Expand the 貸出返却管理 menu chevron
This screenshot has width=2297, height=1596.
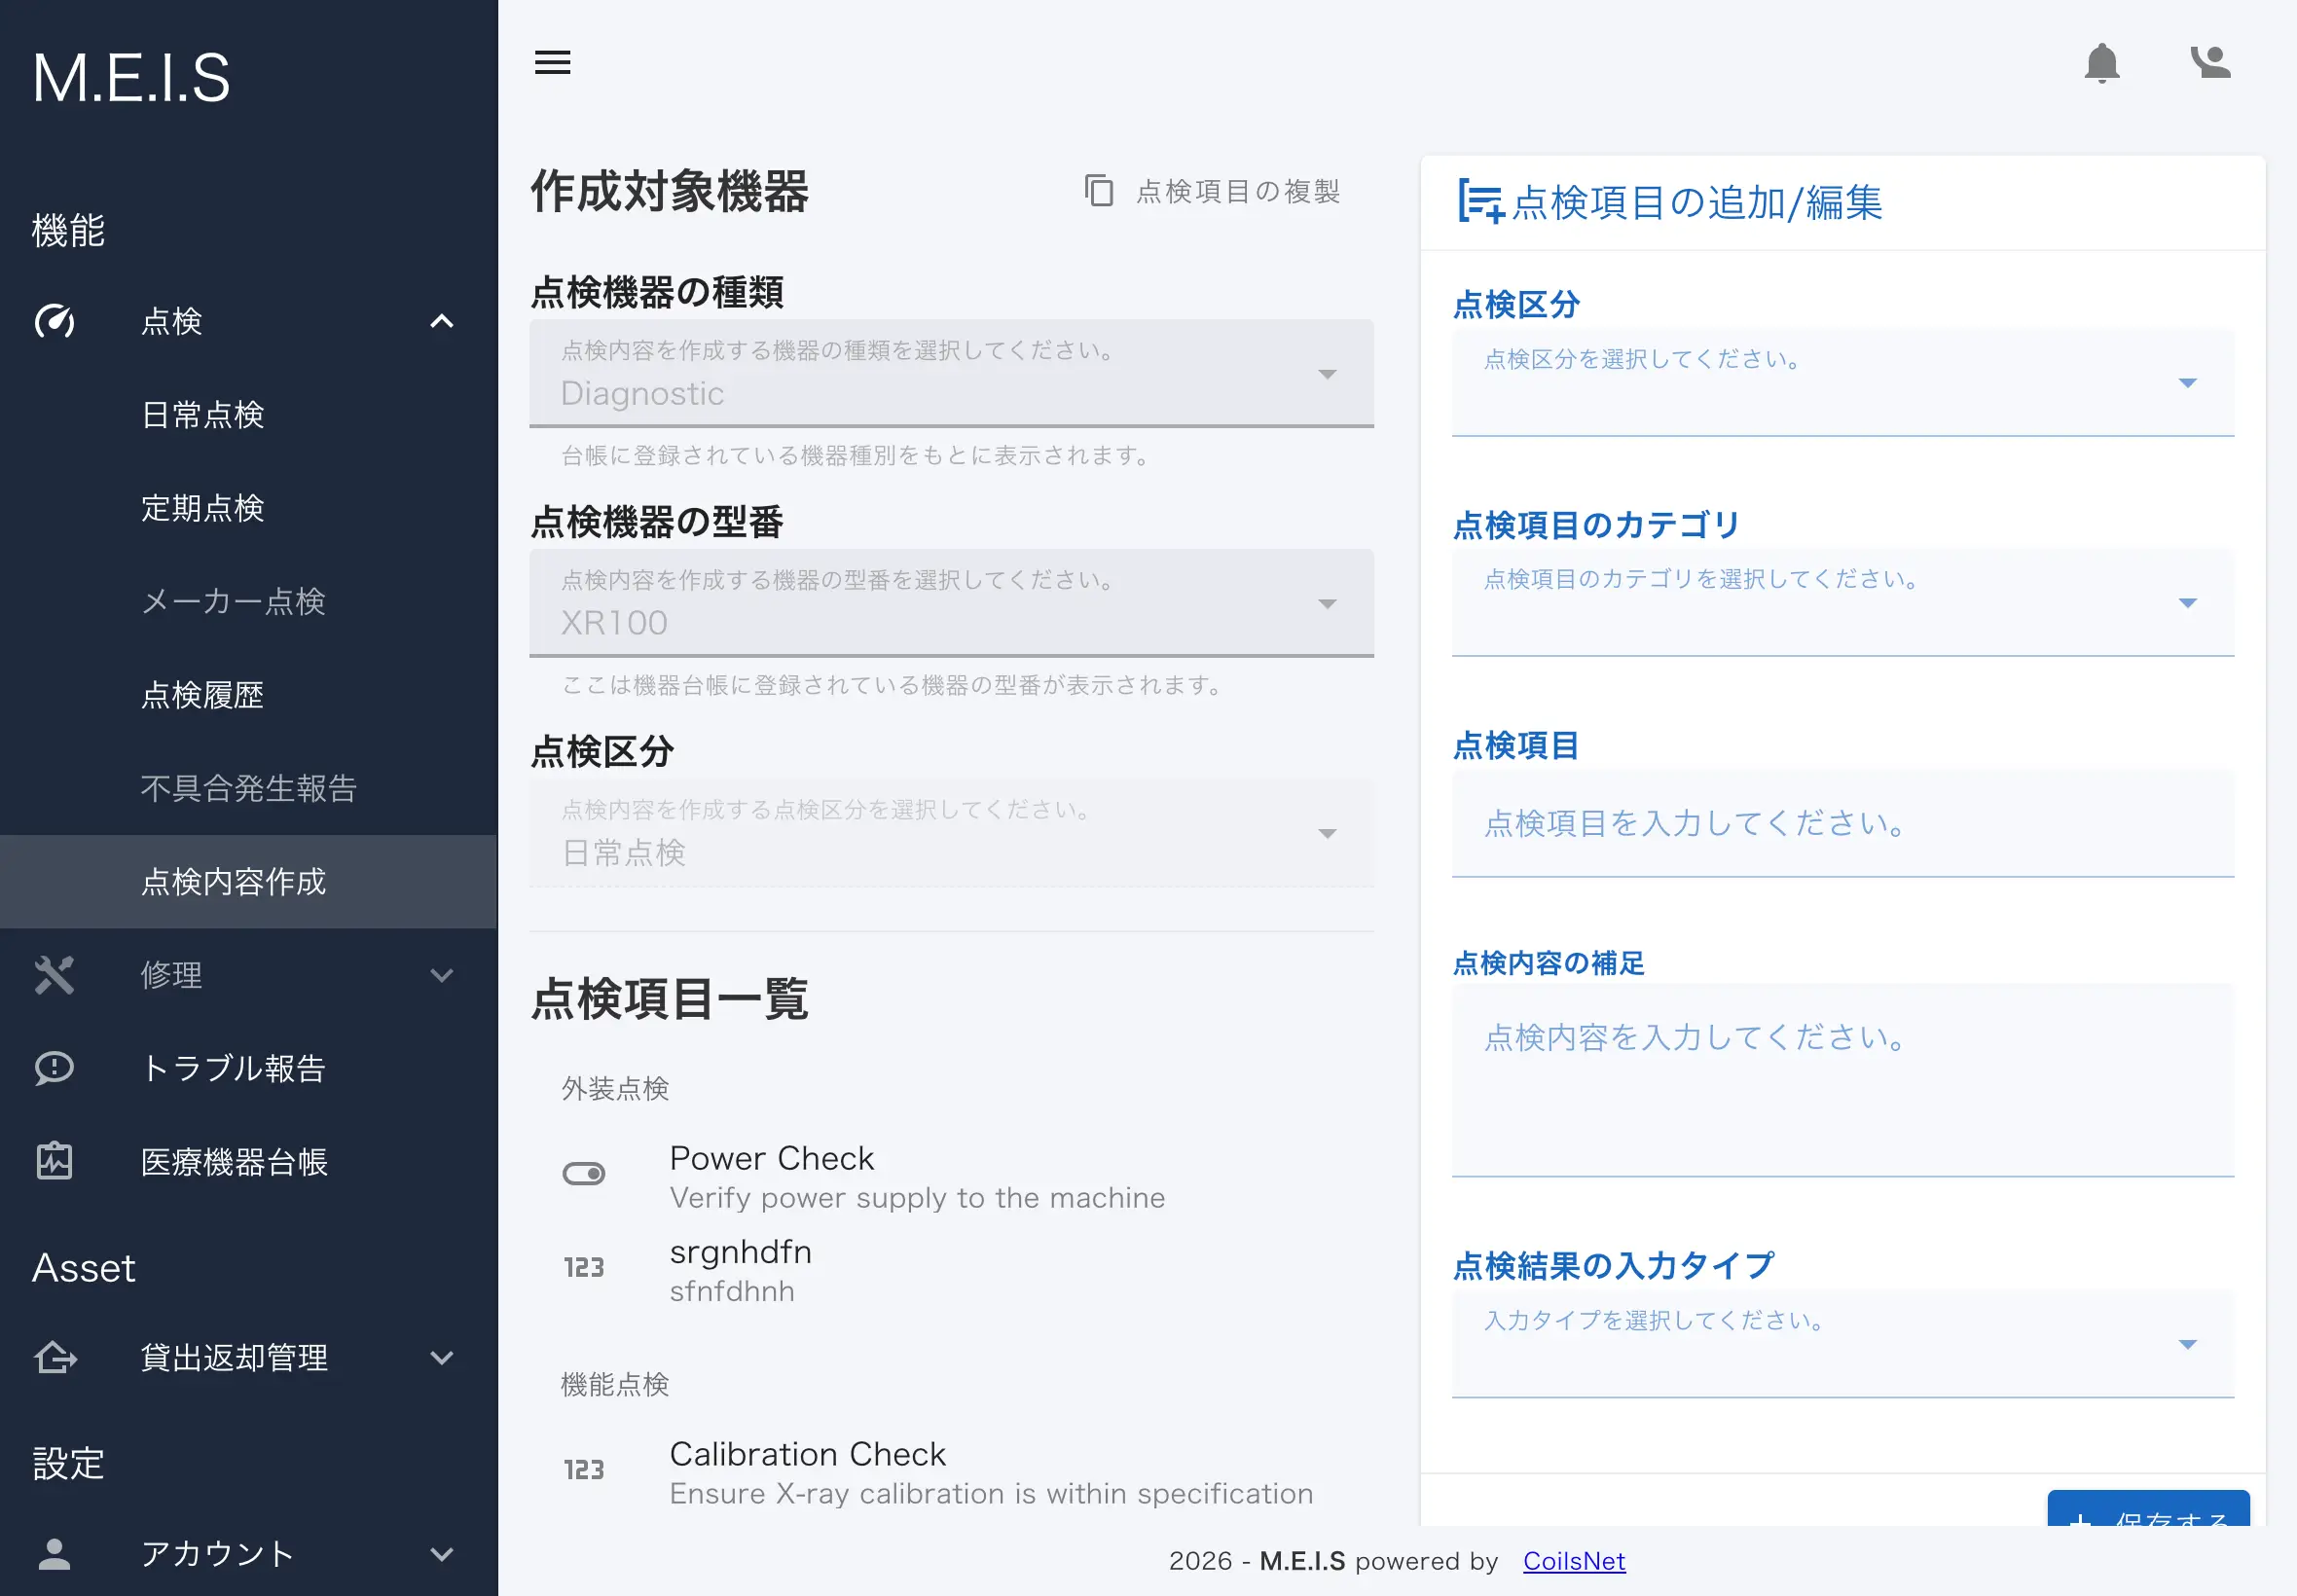442,1357
